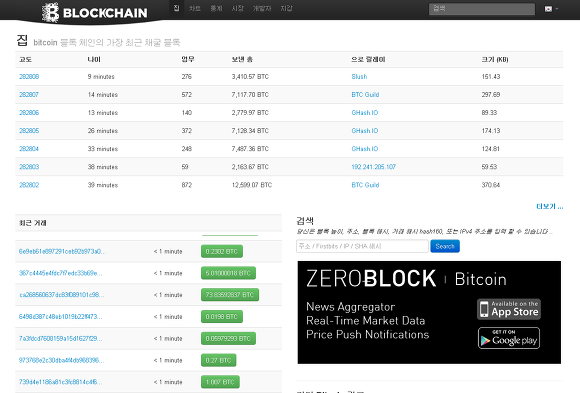Click the 더보기 more-blocks link
The height and width of the screenshot is (393, 580).
(x=550, y=206)
